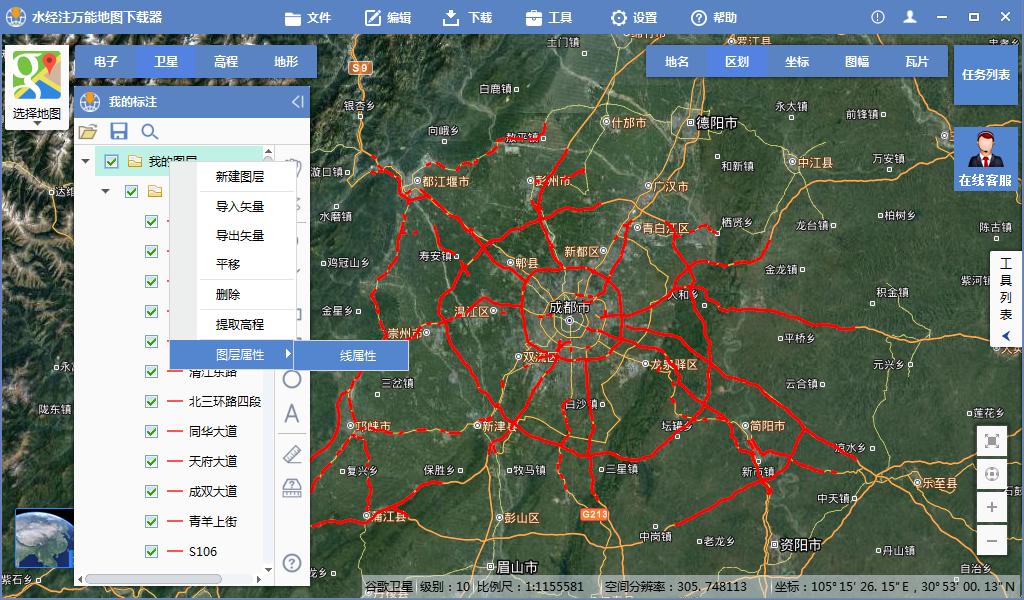This screenshot has height=600, width=1024.
Task: Zoom in using the plus button
Action: (x=993, y=505)
